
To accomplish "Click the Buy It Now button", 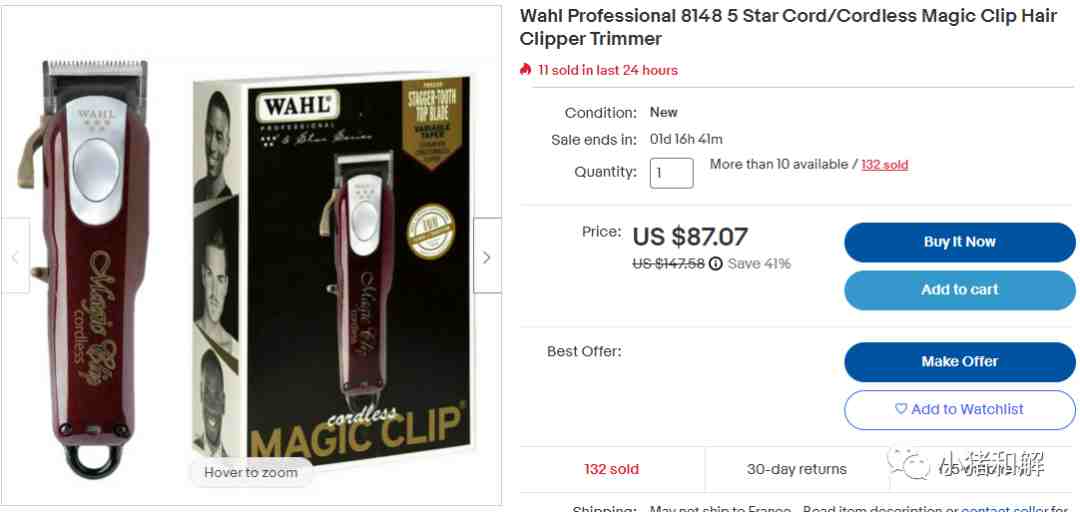I will click(959, 242).
